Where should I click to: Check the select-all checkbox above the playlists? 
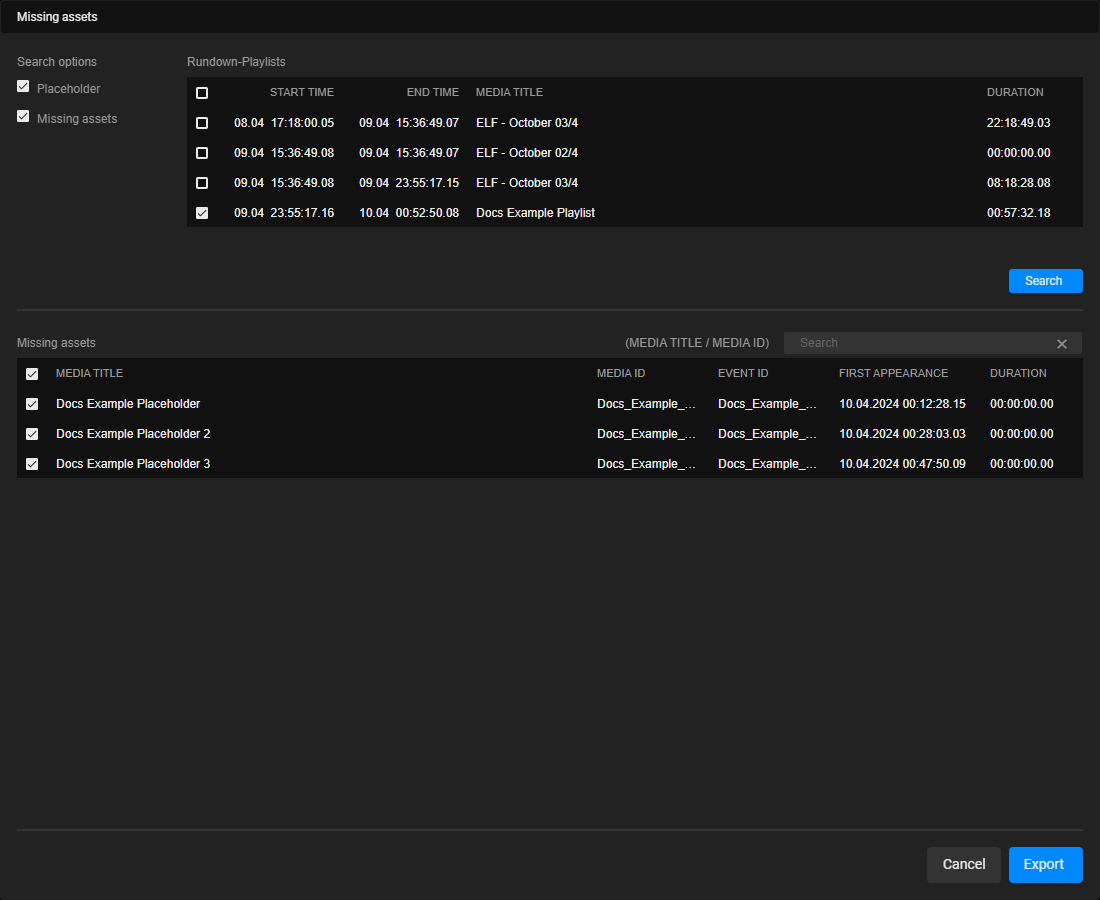[x=202, y=92]
